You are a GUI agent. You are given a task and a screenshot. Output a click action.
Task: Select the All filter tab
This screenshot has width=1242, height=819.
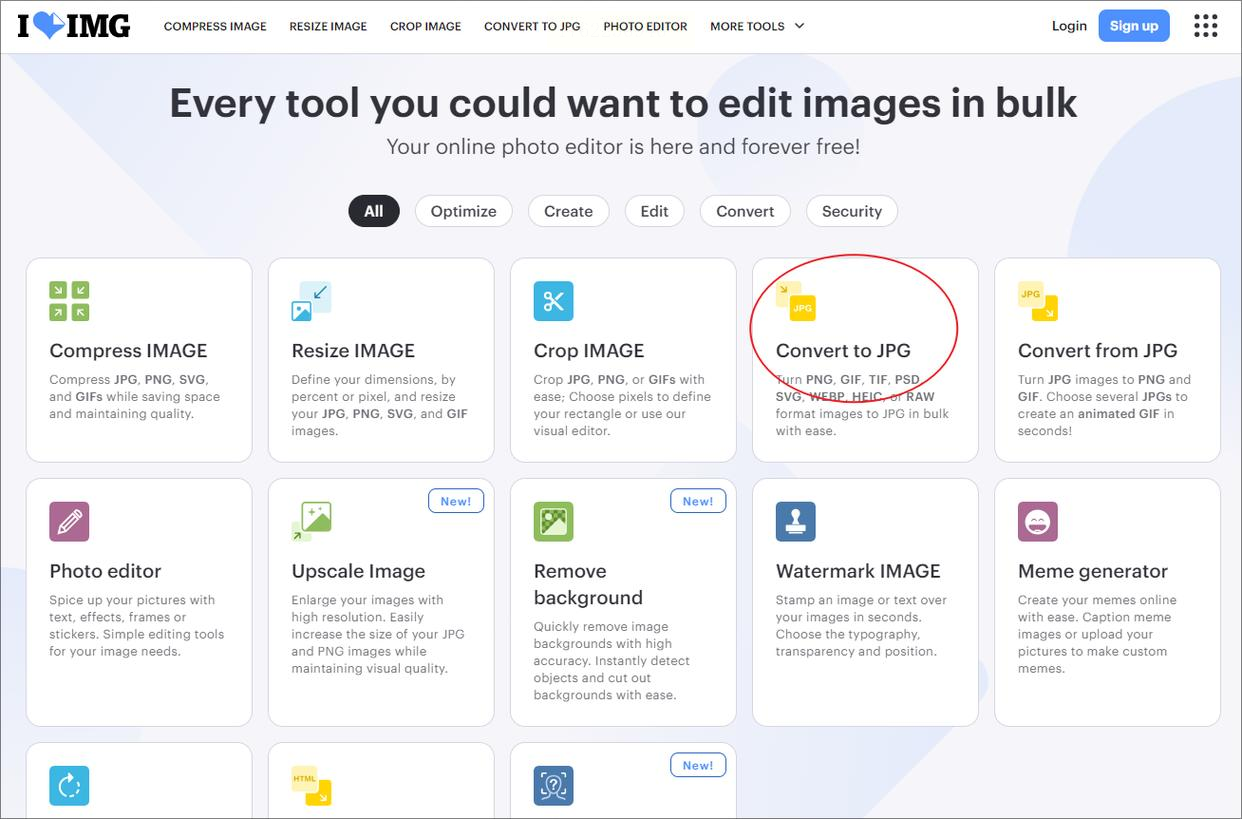pyautogui.click(x=373, y=211)
